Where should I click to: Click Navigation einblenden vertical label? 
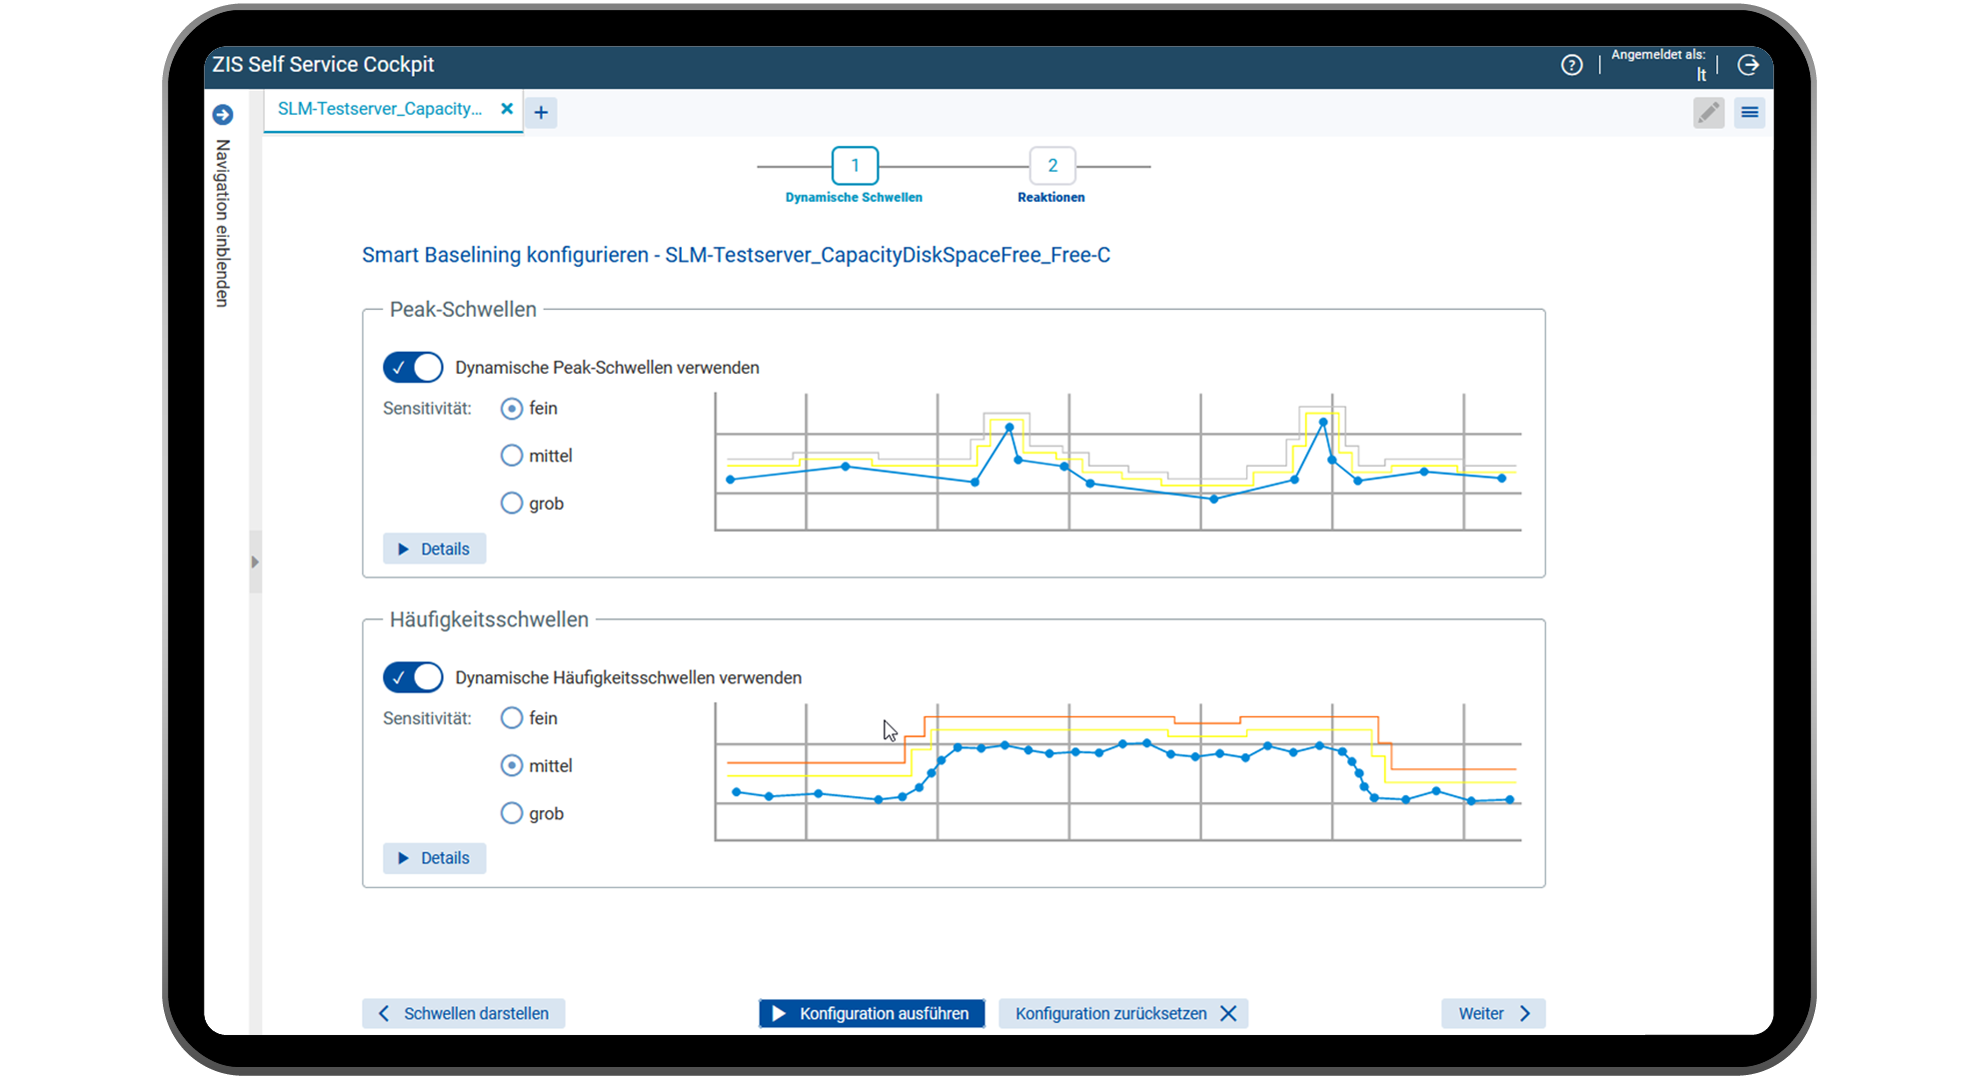[x=222, y=223]
